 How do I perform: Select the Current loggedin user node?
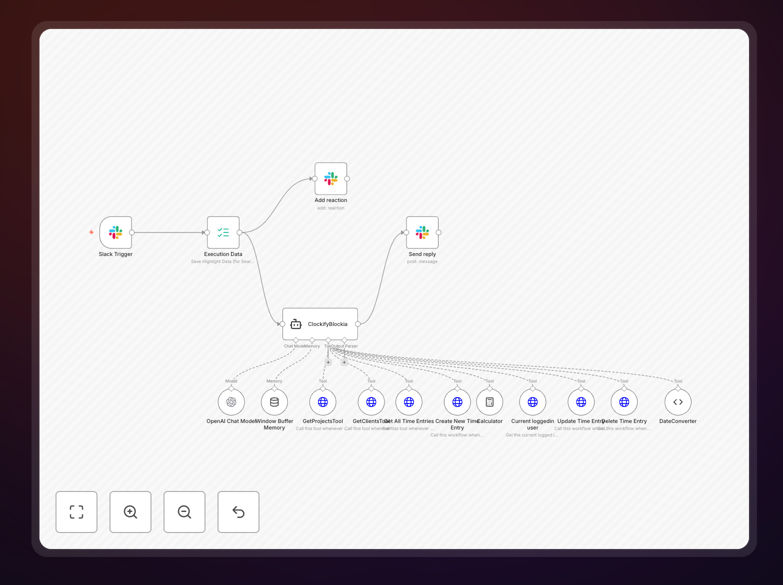pyautogui.click(x=533, y=402)
